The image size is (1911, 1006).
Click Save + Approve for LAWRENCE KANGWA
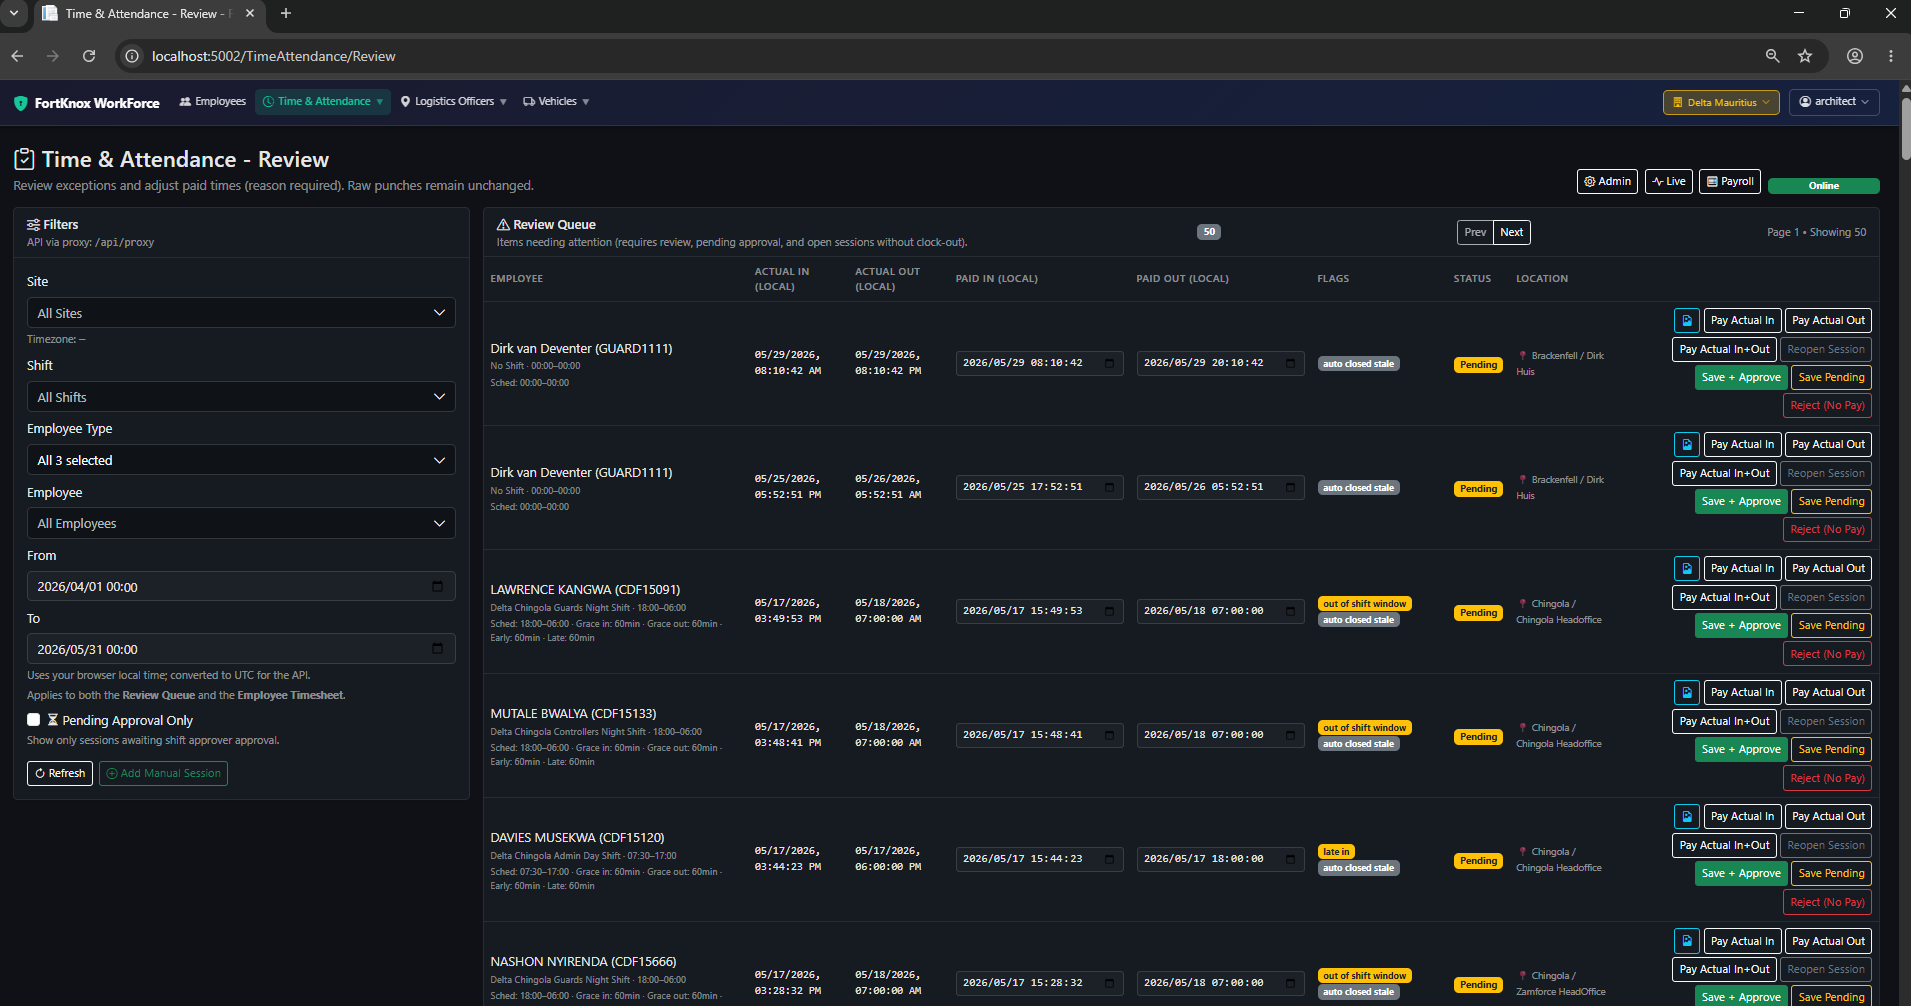[1741, 626]
